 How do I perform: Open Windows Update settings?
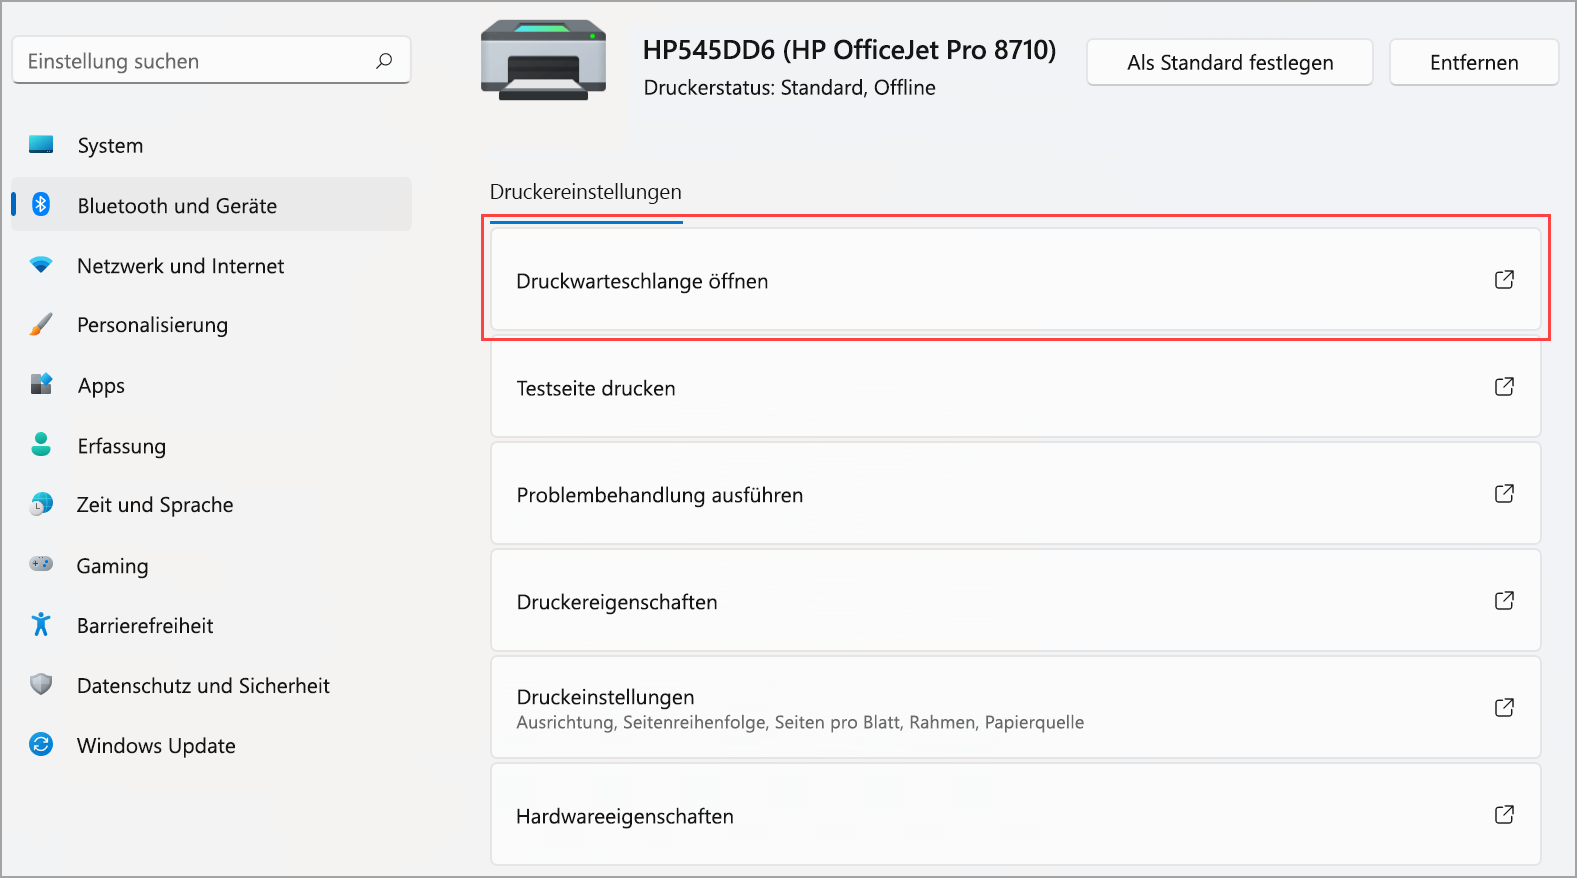click(x=211, y=745)
